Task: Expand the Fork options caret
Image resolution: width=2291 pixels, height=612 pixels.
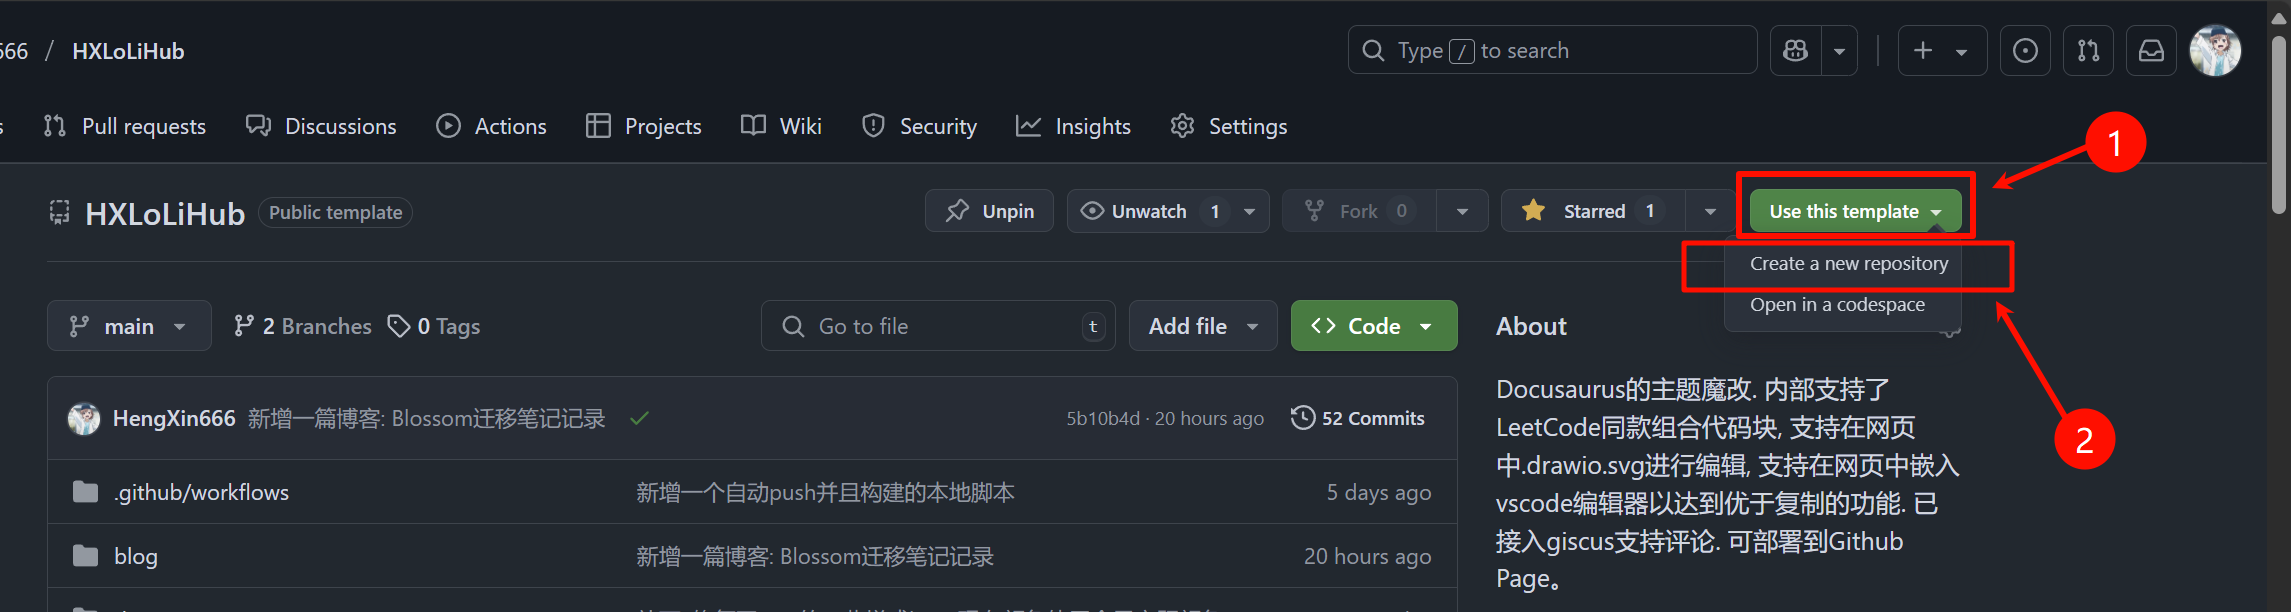Action: pyautogui.click(x=1462, y=211)
